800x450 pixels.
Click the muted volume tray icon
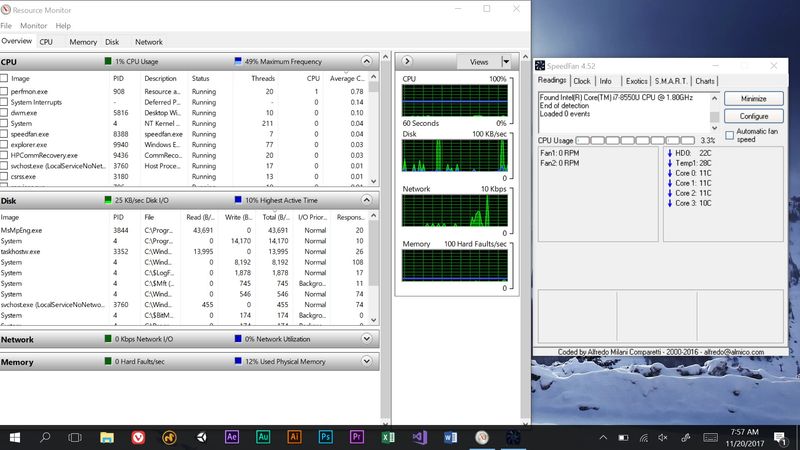663,437
